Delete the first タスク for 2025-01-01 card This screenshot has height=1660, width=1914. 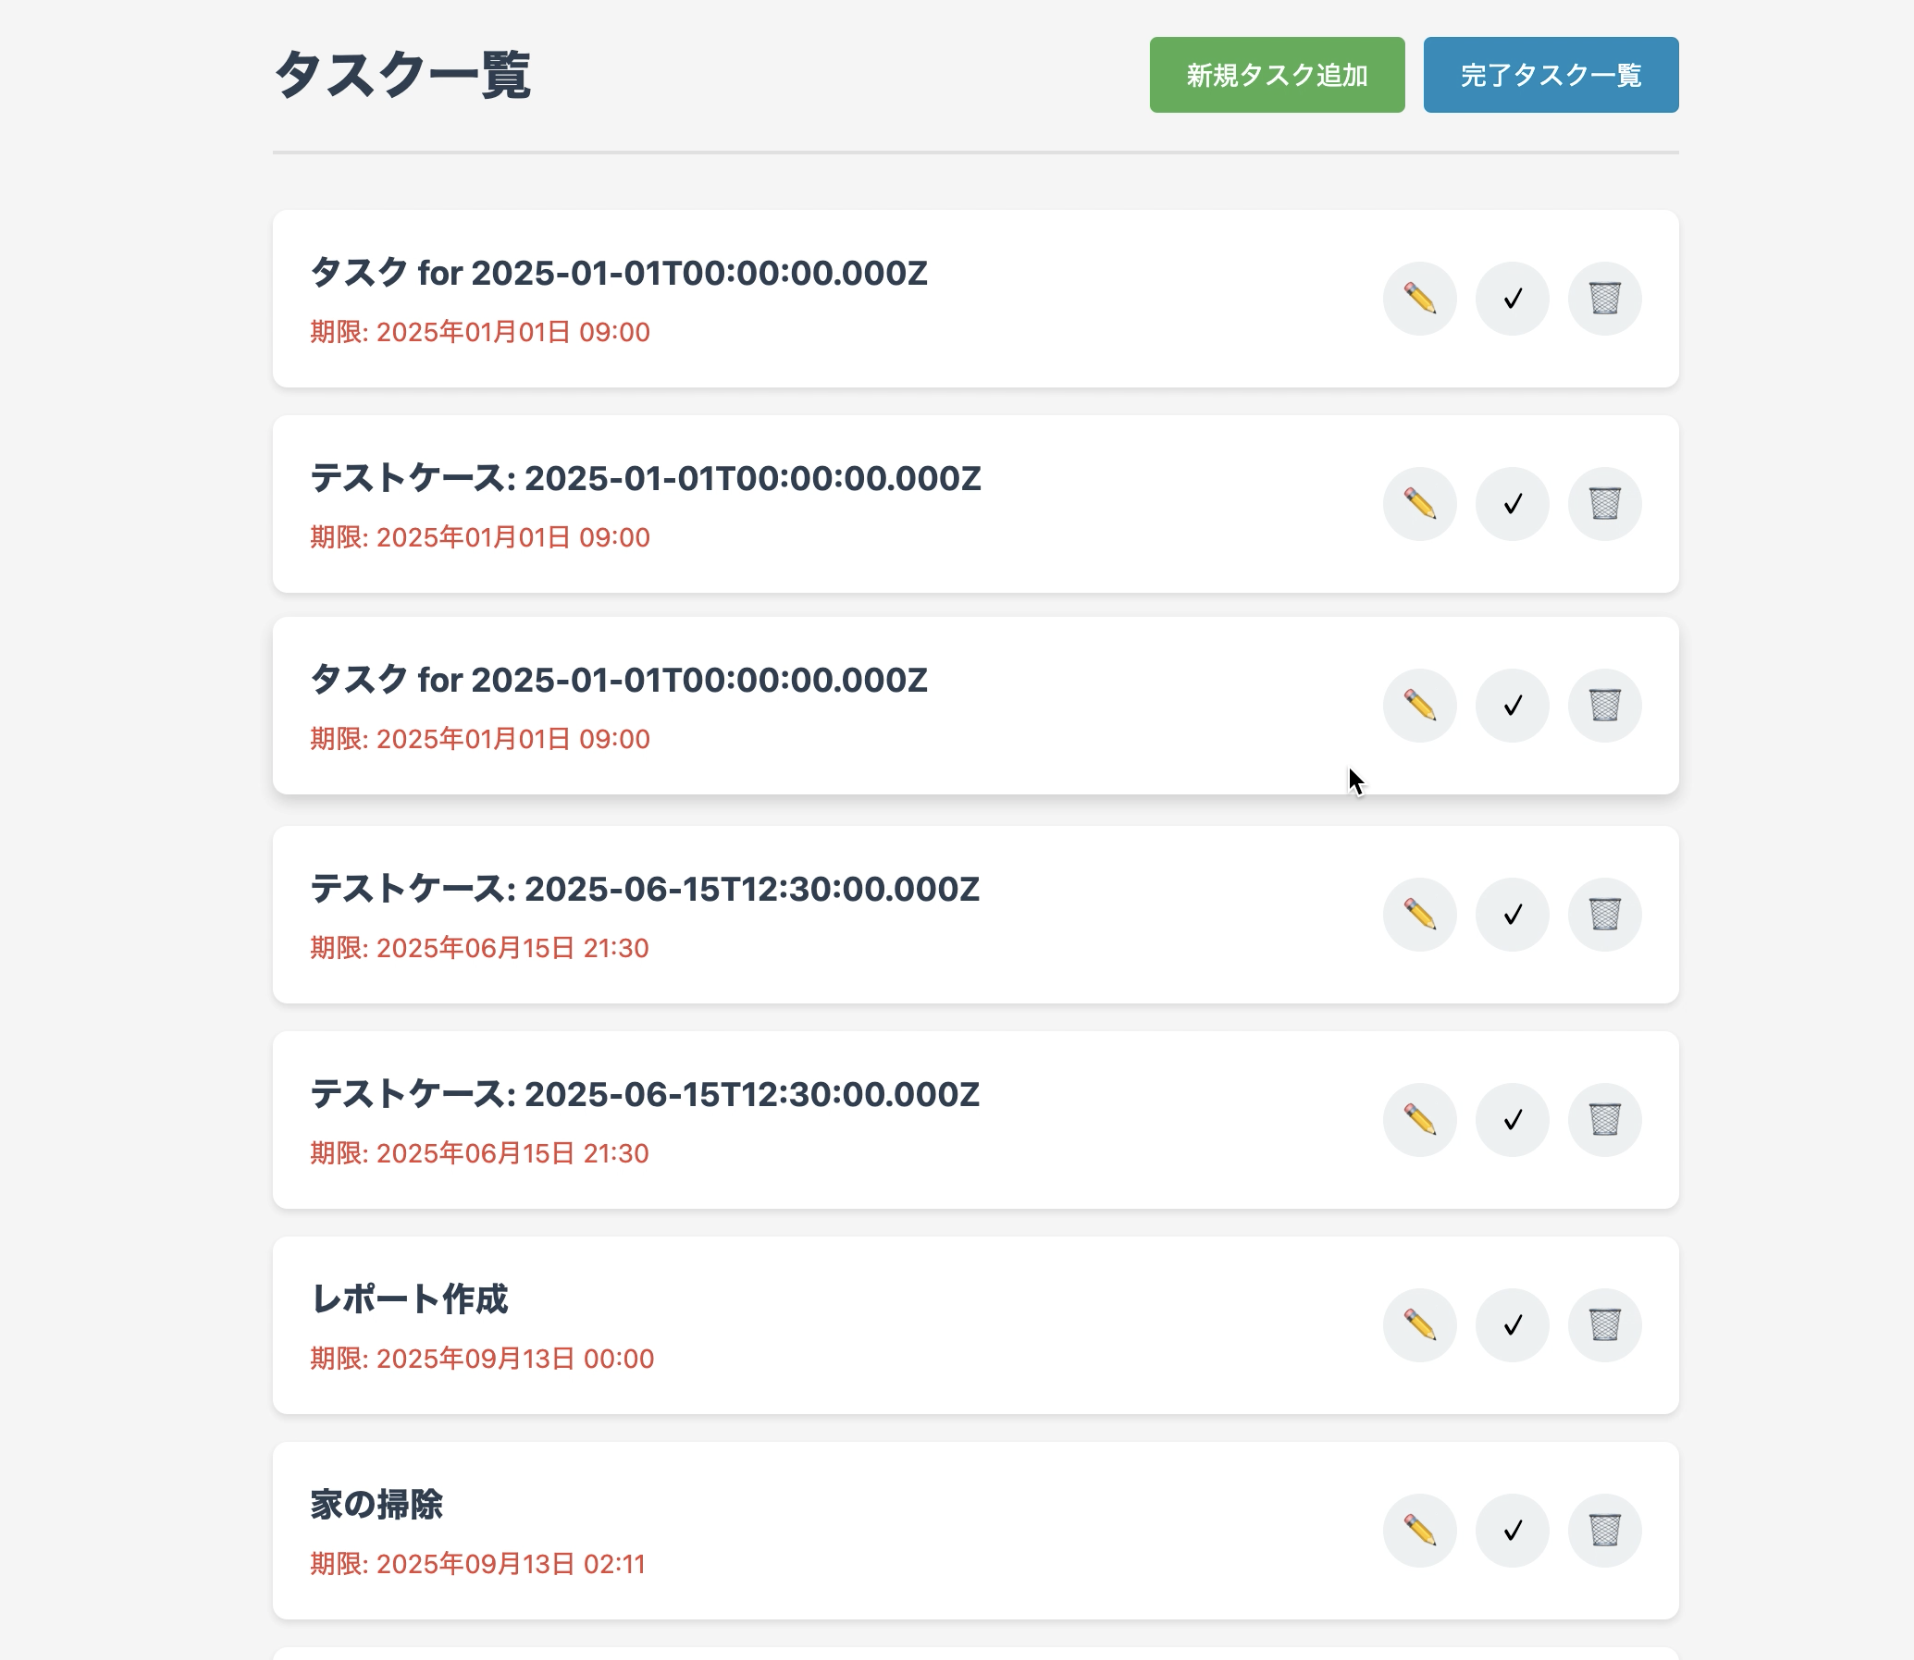(x=1604, y=299)
